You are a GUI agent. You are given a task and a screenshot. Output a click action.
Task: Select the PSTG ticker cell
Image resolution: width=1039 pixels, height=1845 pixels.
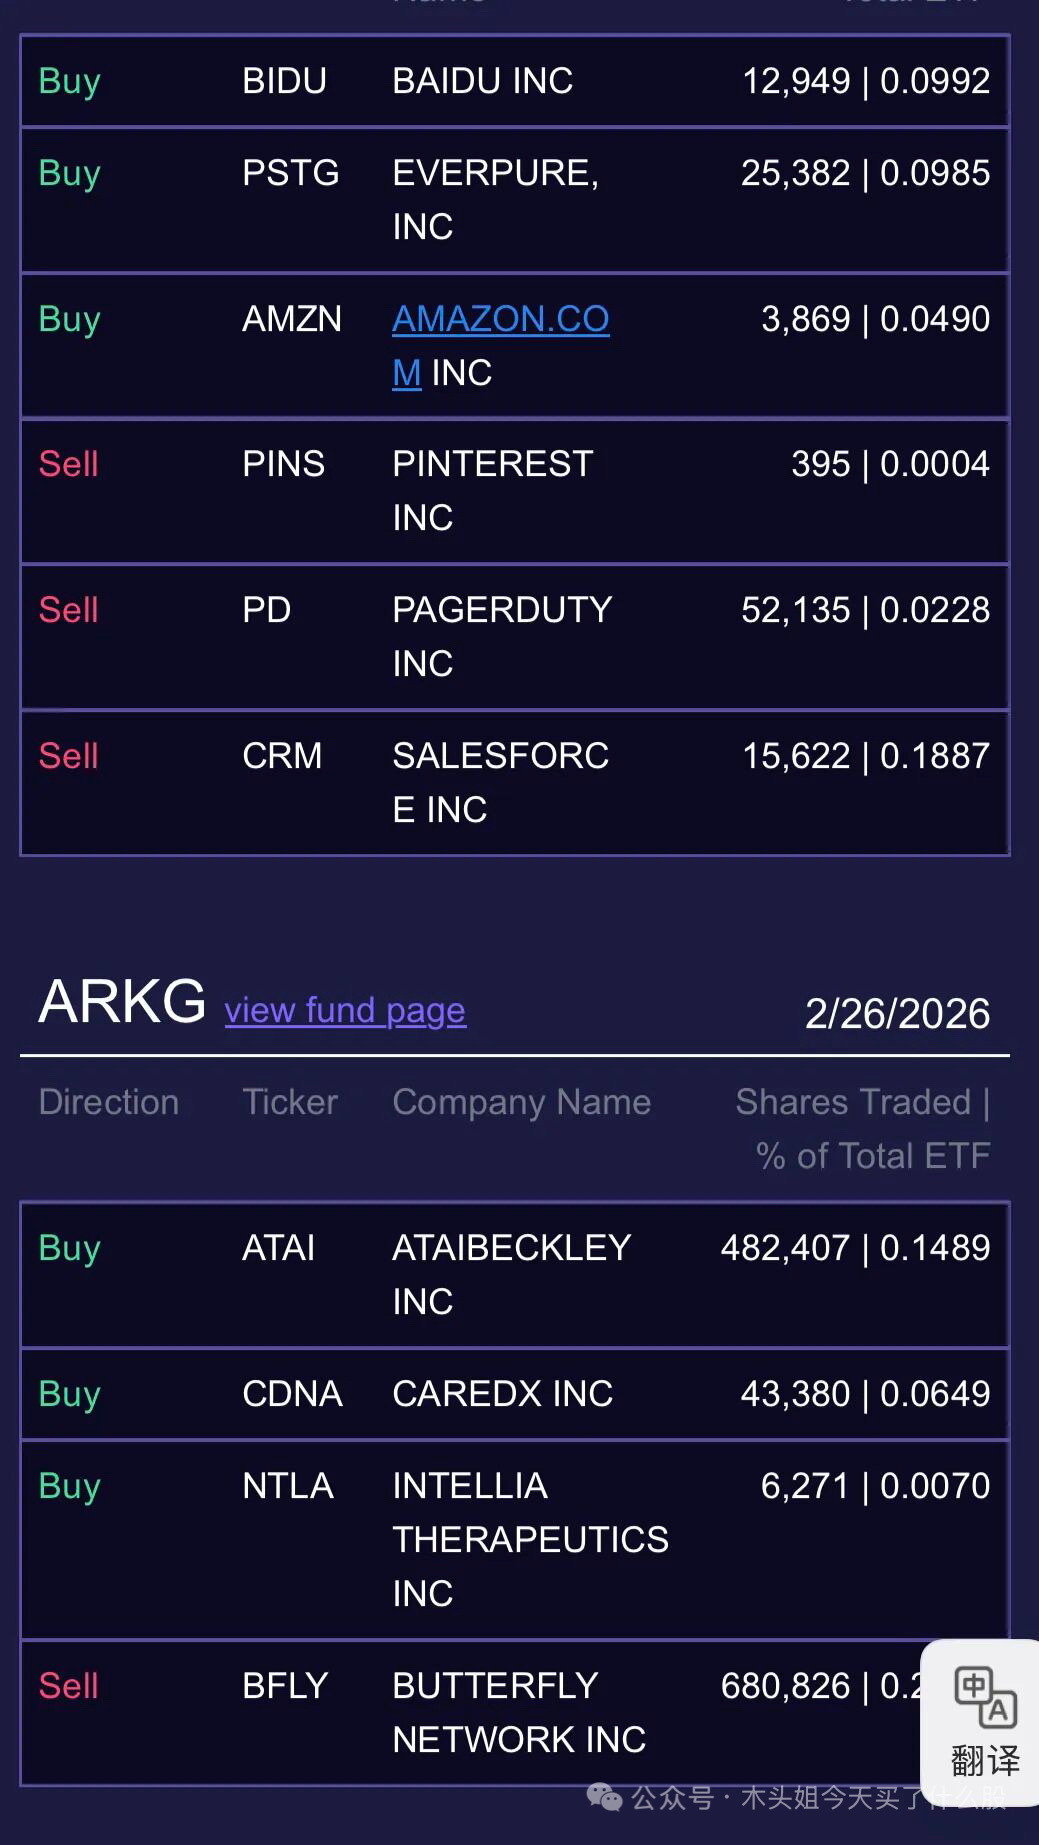point(290,173)
